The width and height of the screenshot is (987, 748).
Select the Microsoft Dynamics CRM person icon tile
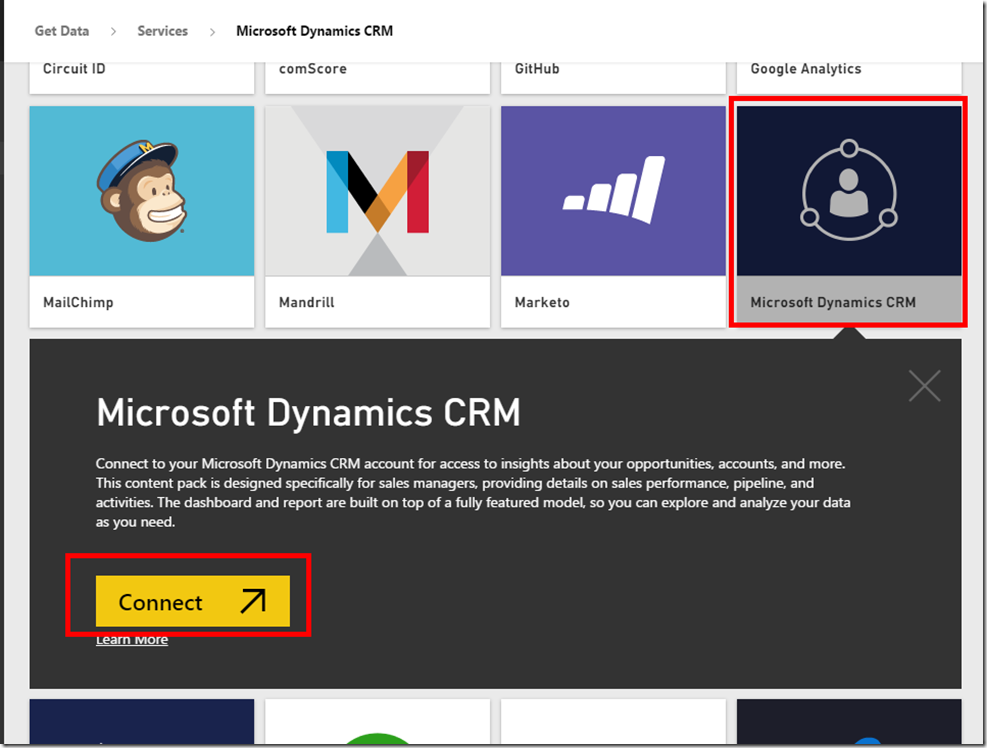pyautogui.click(x=849, y=191)
